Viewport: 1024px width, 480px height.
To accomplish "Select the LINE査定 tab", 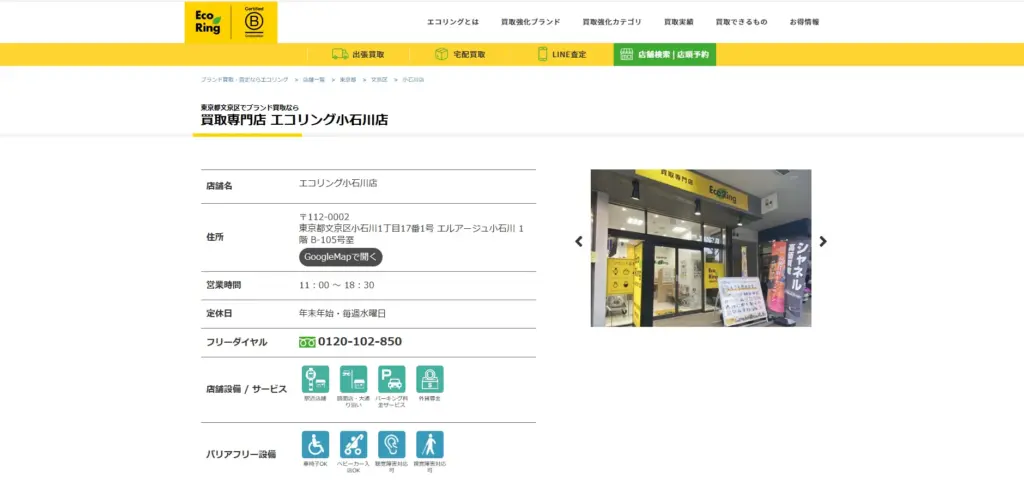I will click(561, 54).
